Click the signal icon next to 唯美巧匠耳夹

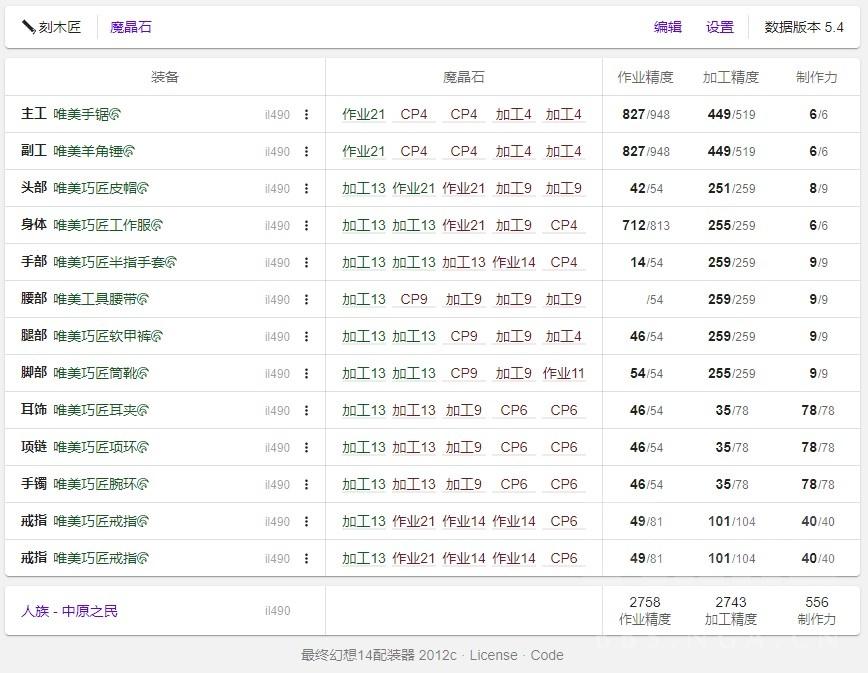142,410
